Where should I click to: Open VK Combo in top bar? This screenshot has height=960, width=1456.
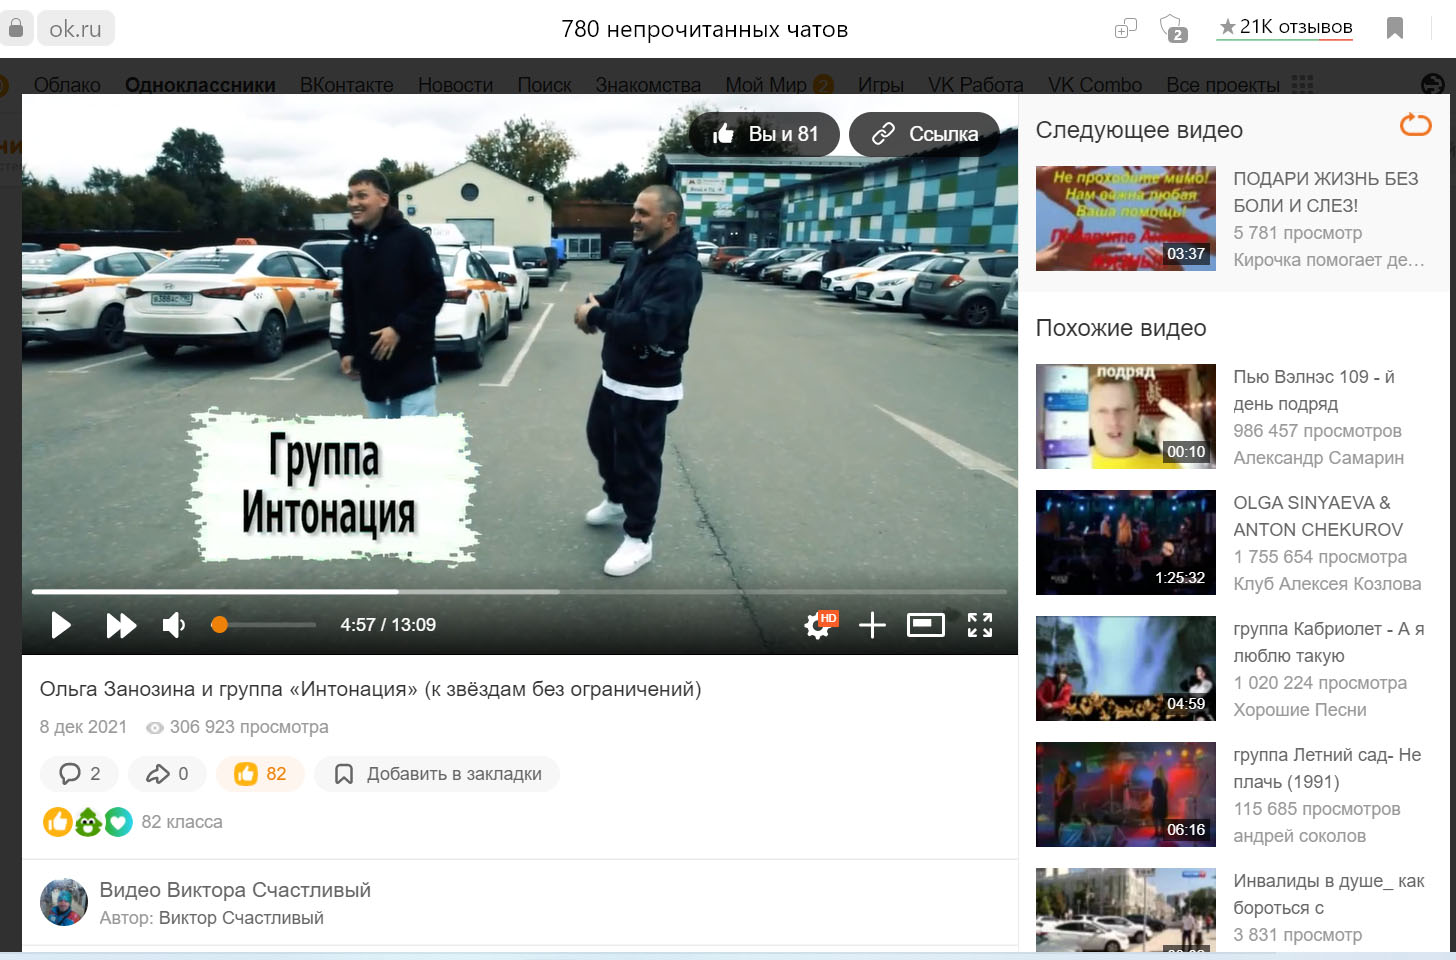(x=1095, y=85)
